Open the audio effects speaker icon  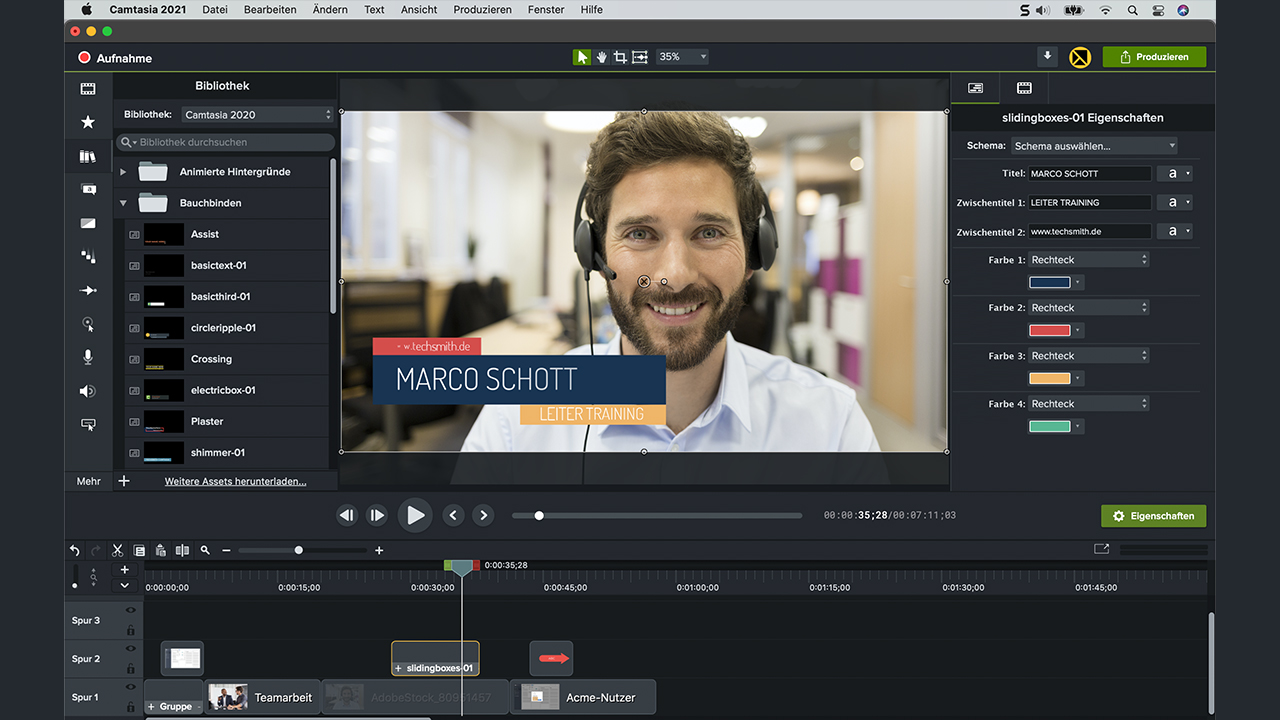click(88, 391)
